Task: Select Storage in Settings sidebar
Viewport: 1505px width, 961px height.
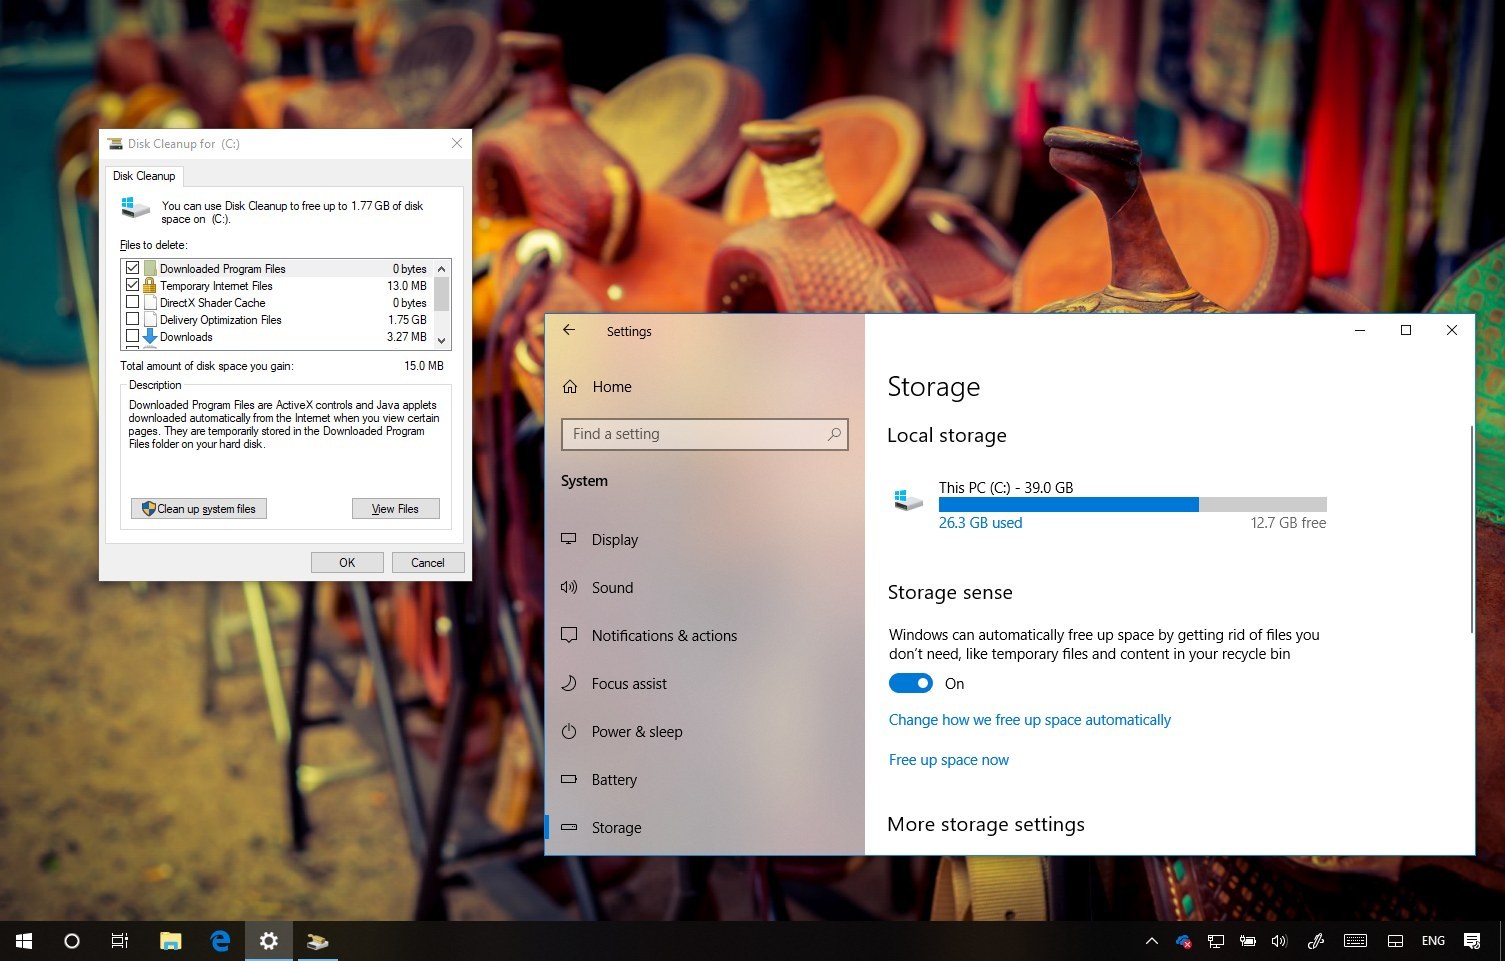Action: tap(704, 828)
